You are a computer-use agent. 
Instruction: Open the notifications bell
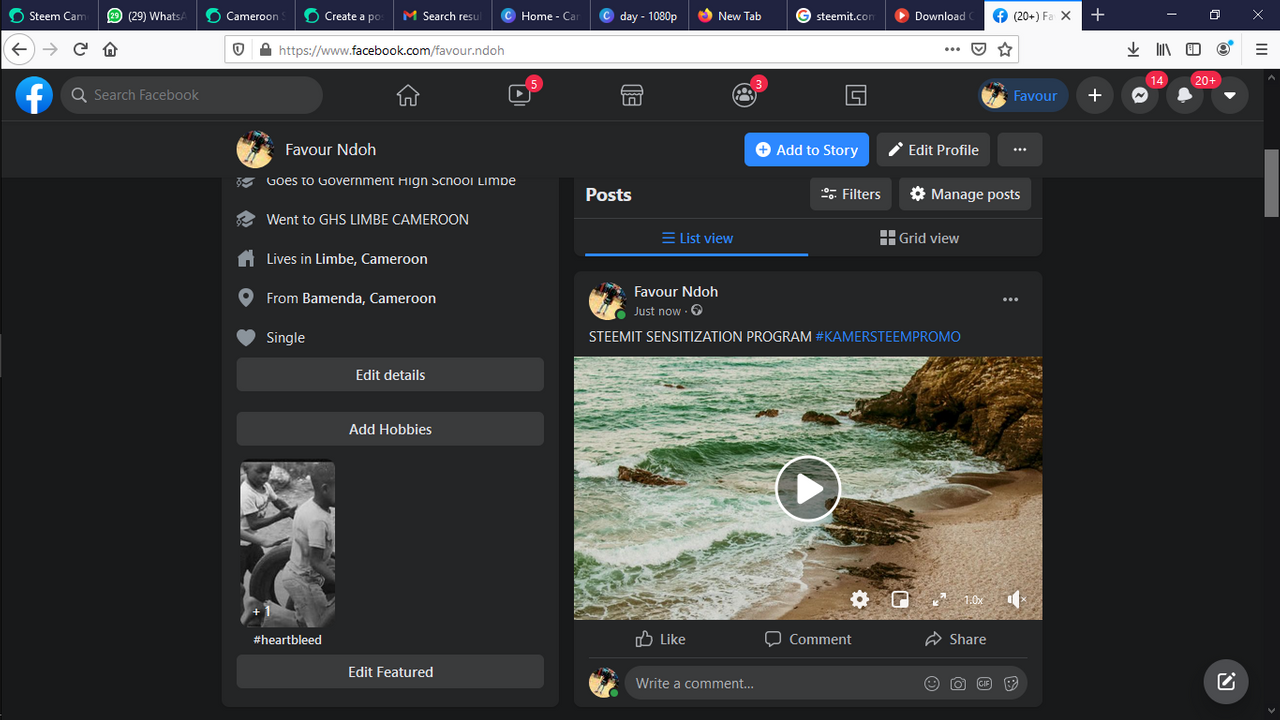point(1184,95)
